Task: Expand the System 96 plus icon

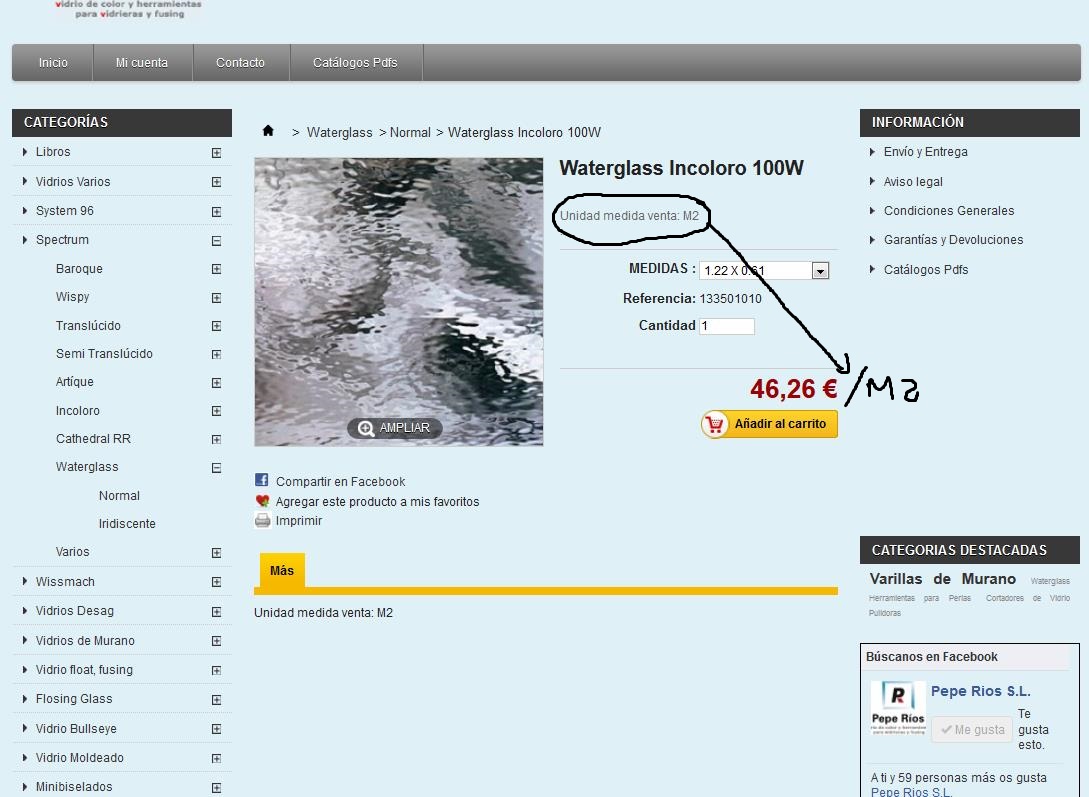Action: [x=217, y=212]
